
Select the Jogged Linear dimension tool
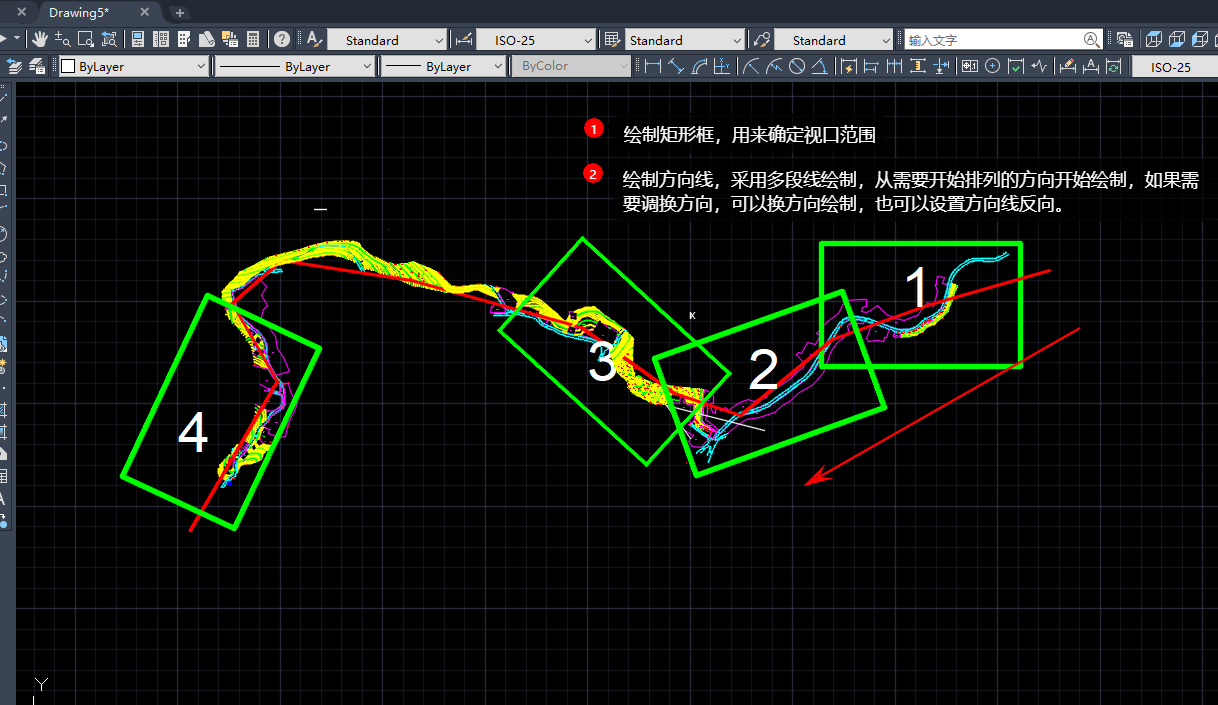(1040, 66)
